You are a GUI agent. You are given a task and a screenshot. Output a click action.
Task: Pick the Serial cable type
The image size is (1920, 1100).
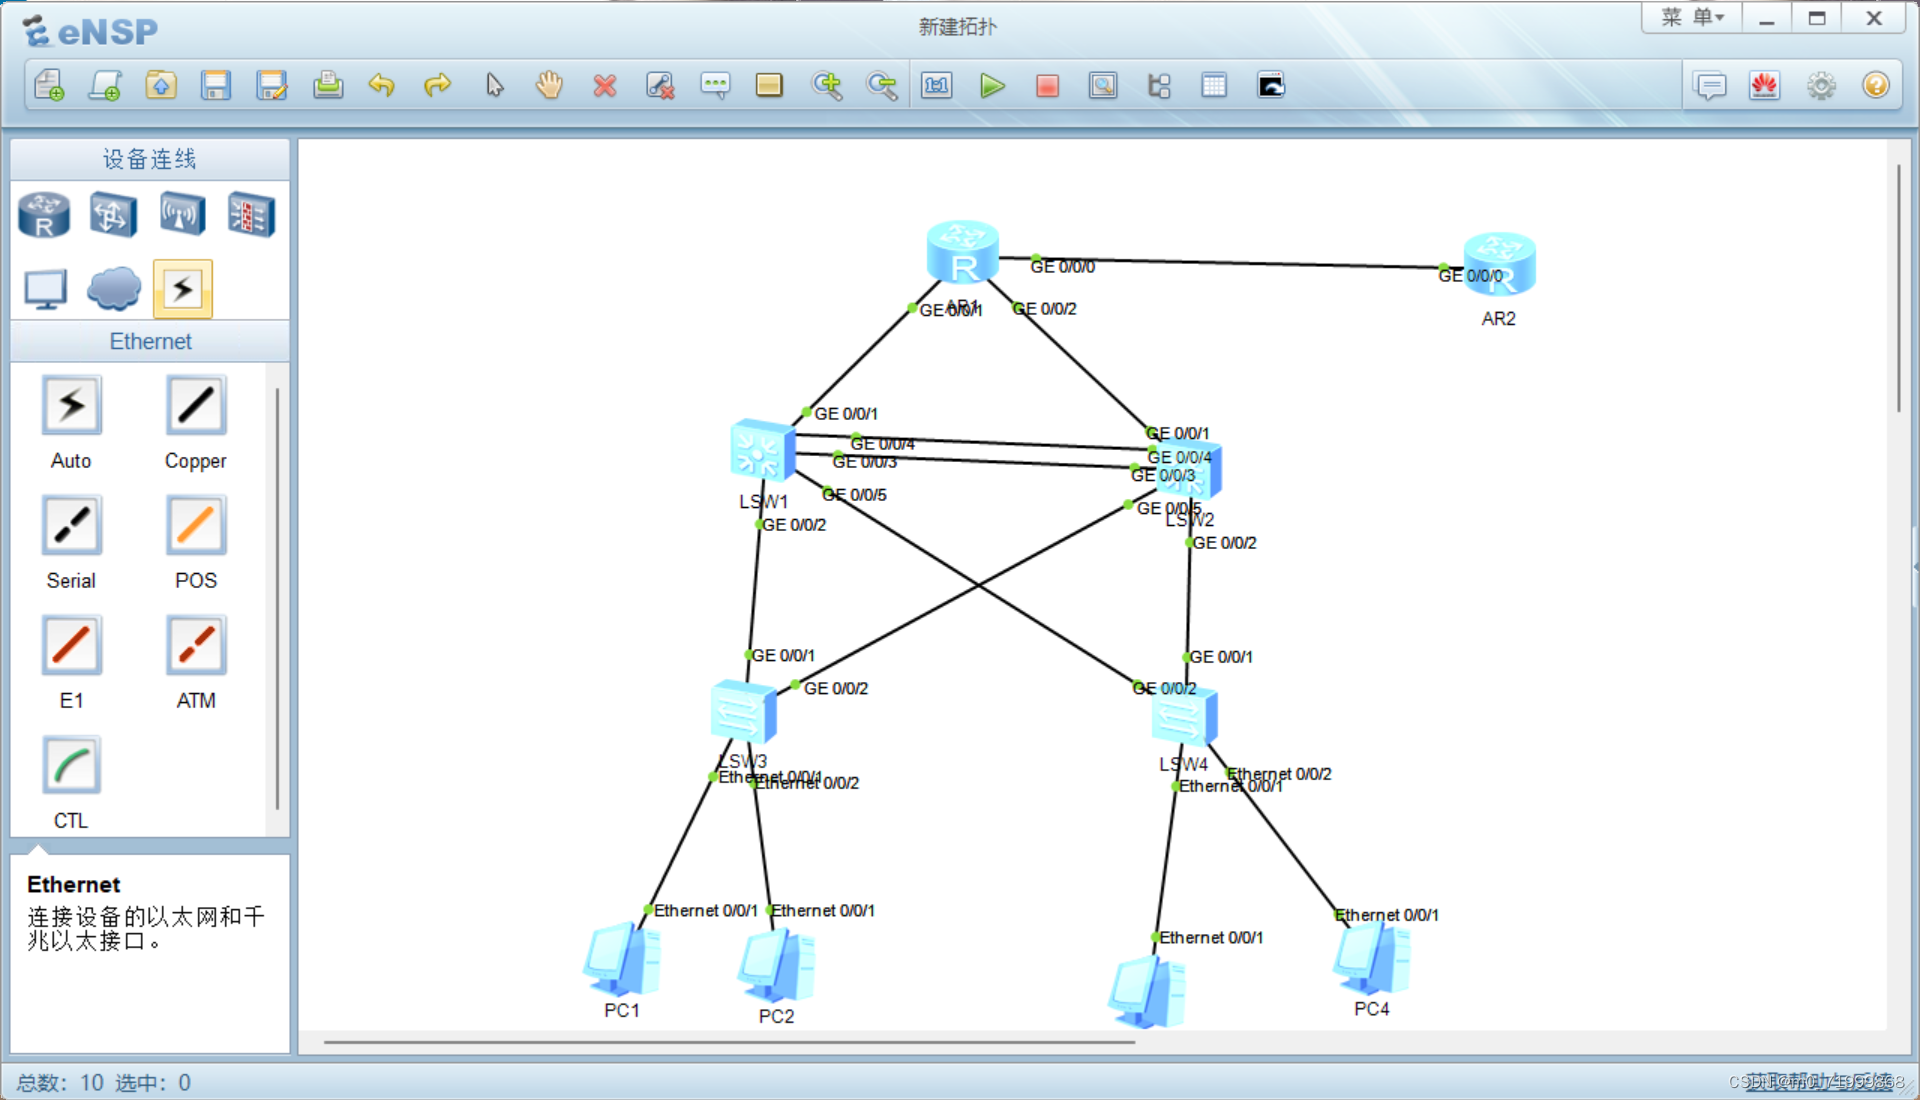(x=71, y=526)
